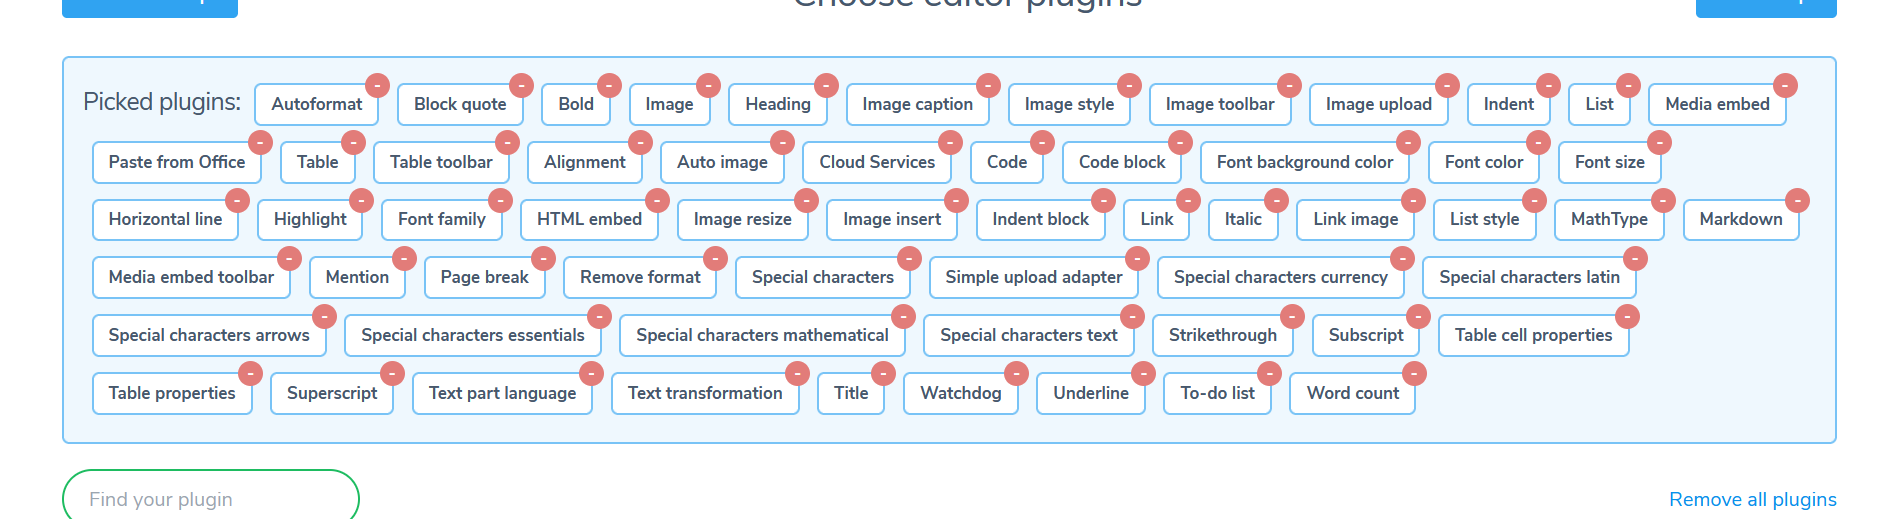Remove Word count via red minus badge
This screenshot has width=1877, height=519.
coord(1414,373)
